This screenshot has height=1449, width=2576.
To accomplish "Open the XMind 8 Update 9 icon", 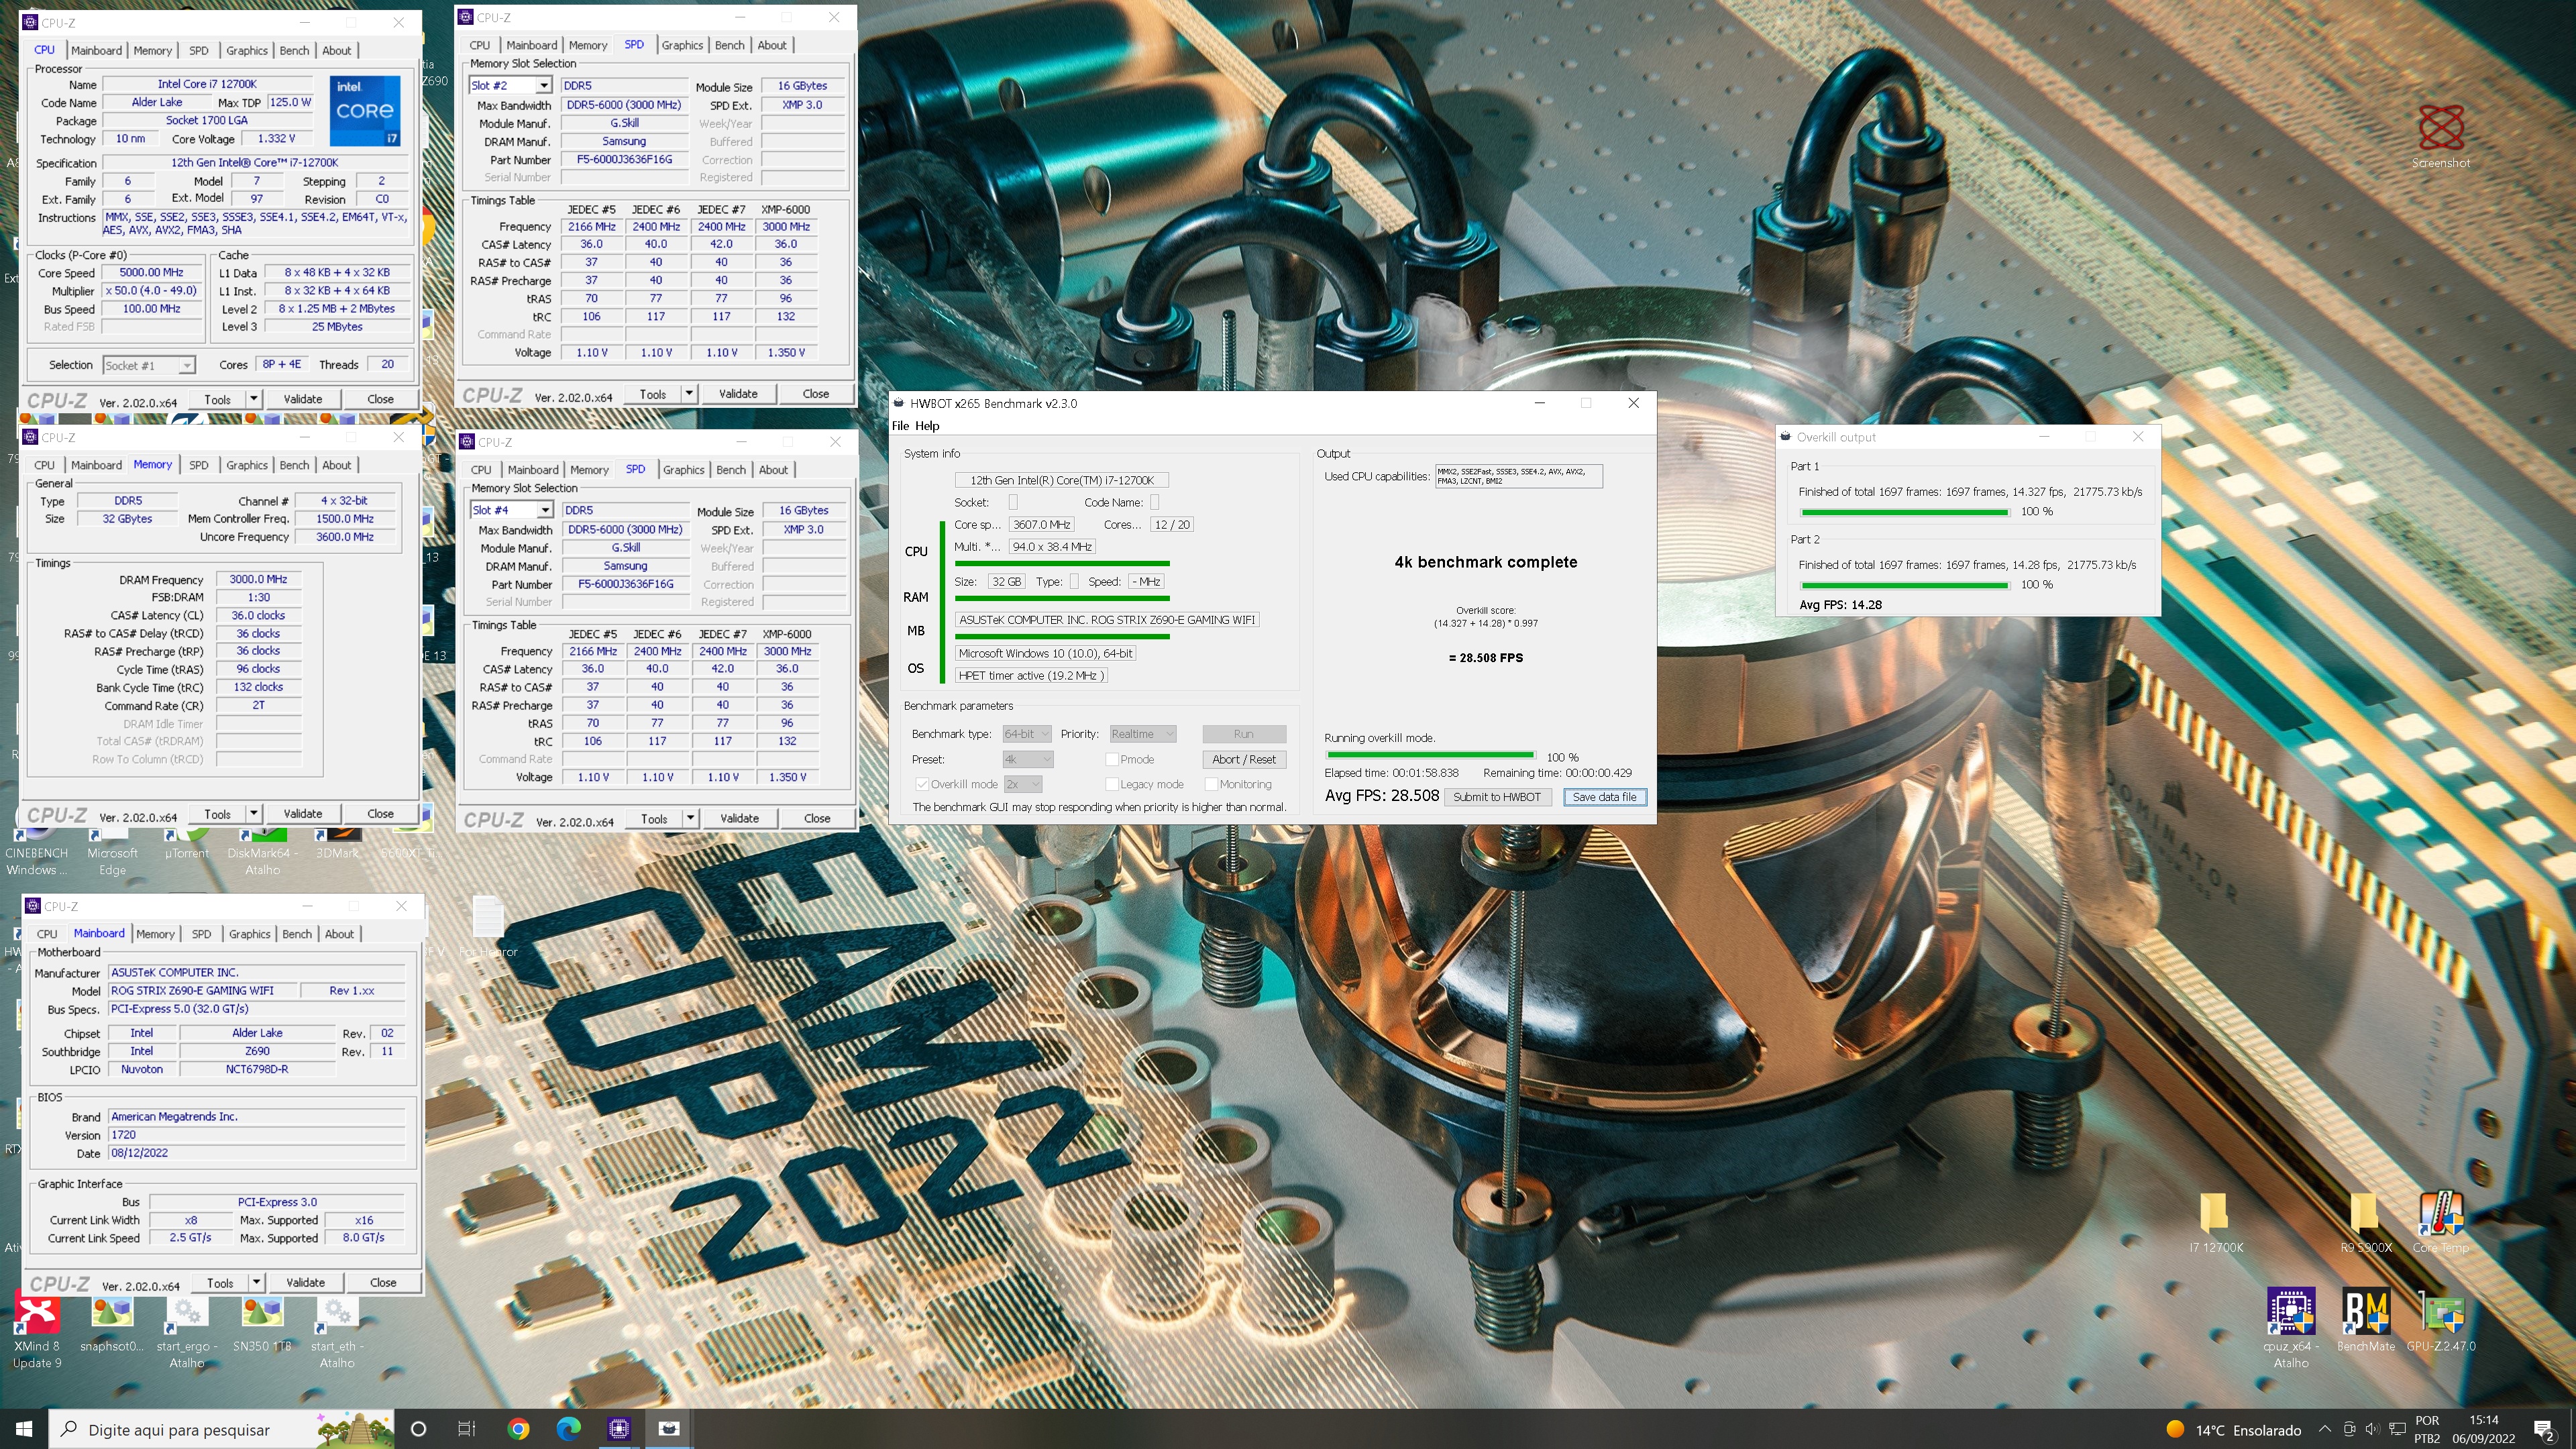I will [x=37, y=1330].
